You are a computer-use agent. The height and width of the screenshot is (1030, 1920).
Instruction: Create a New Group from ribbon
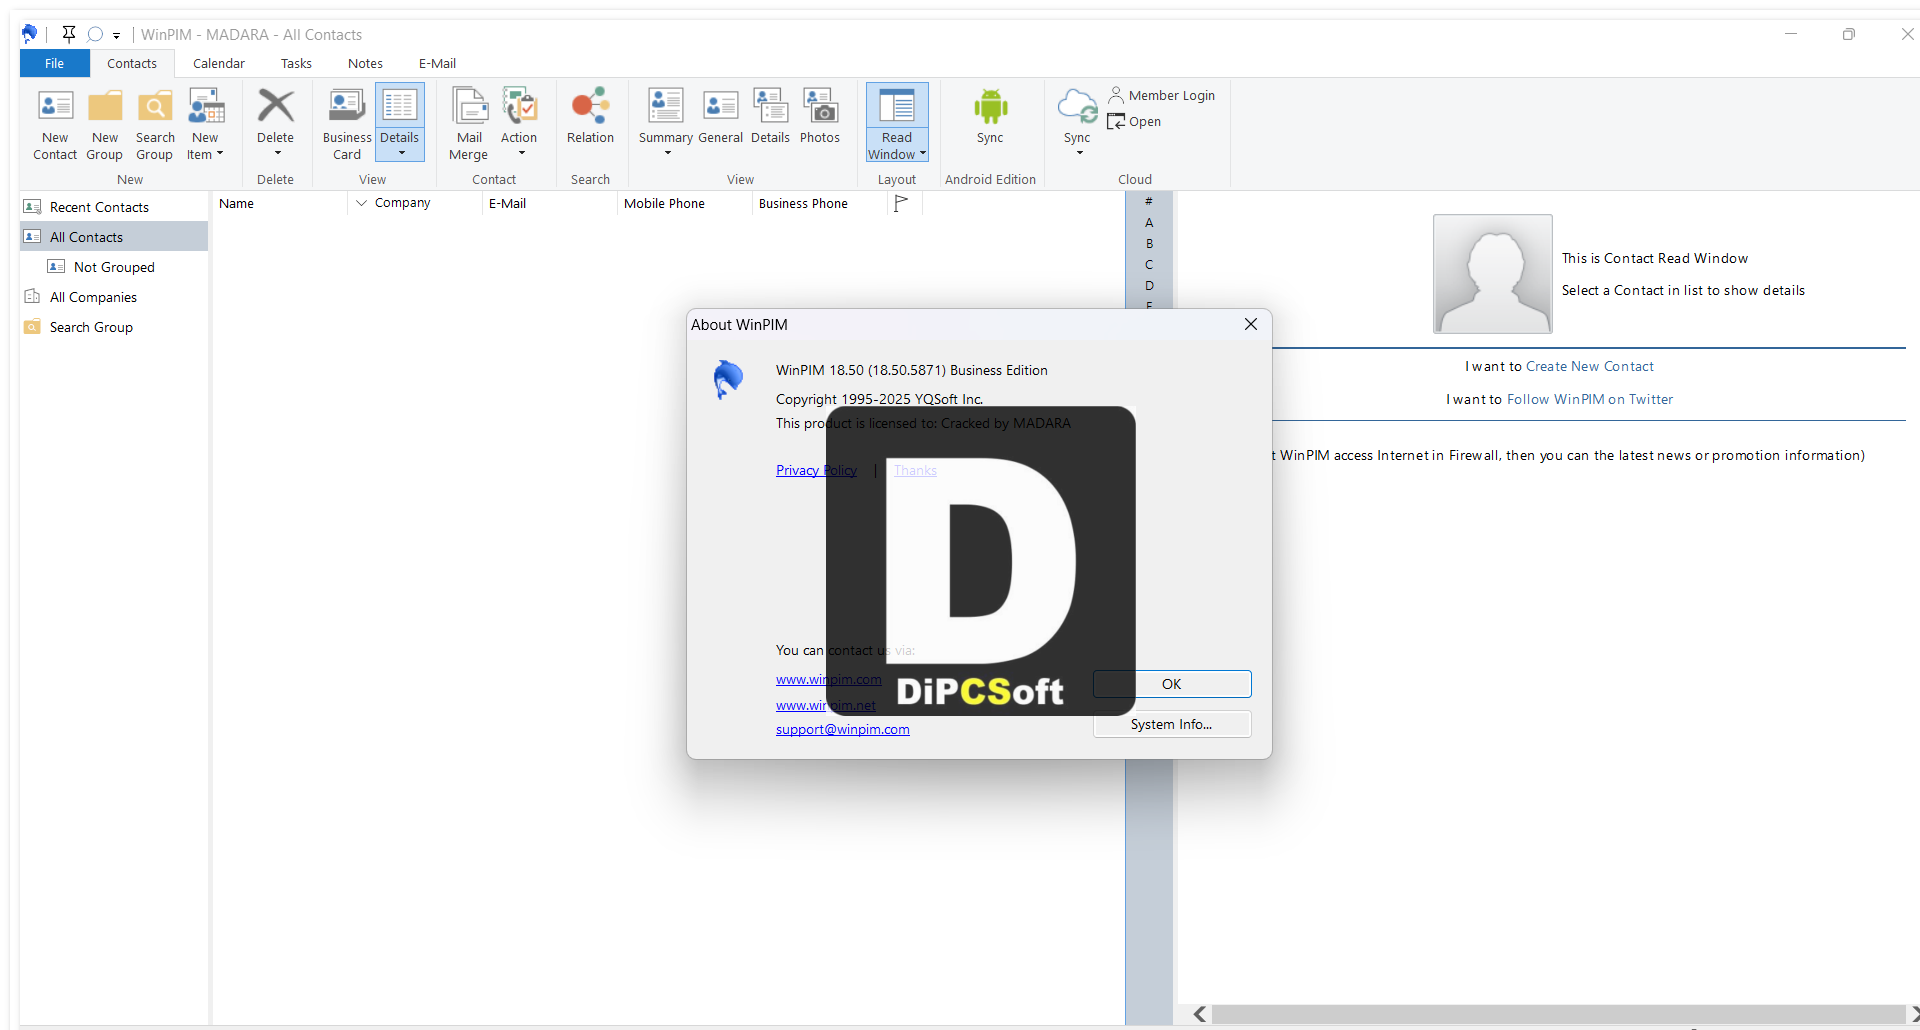click(104, 124)
